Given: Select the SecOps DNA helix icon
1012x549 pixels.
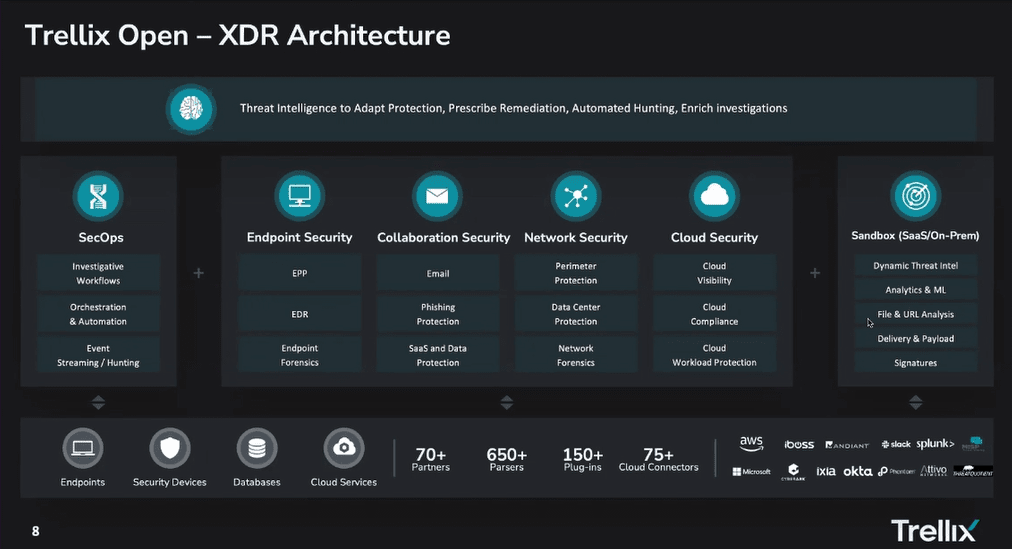Looking at the screenshot, I should tap(98, 196).
